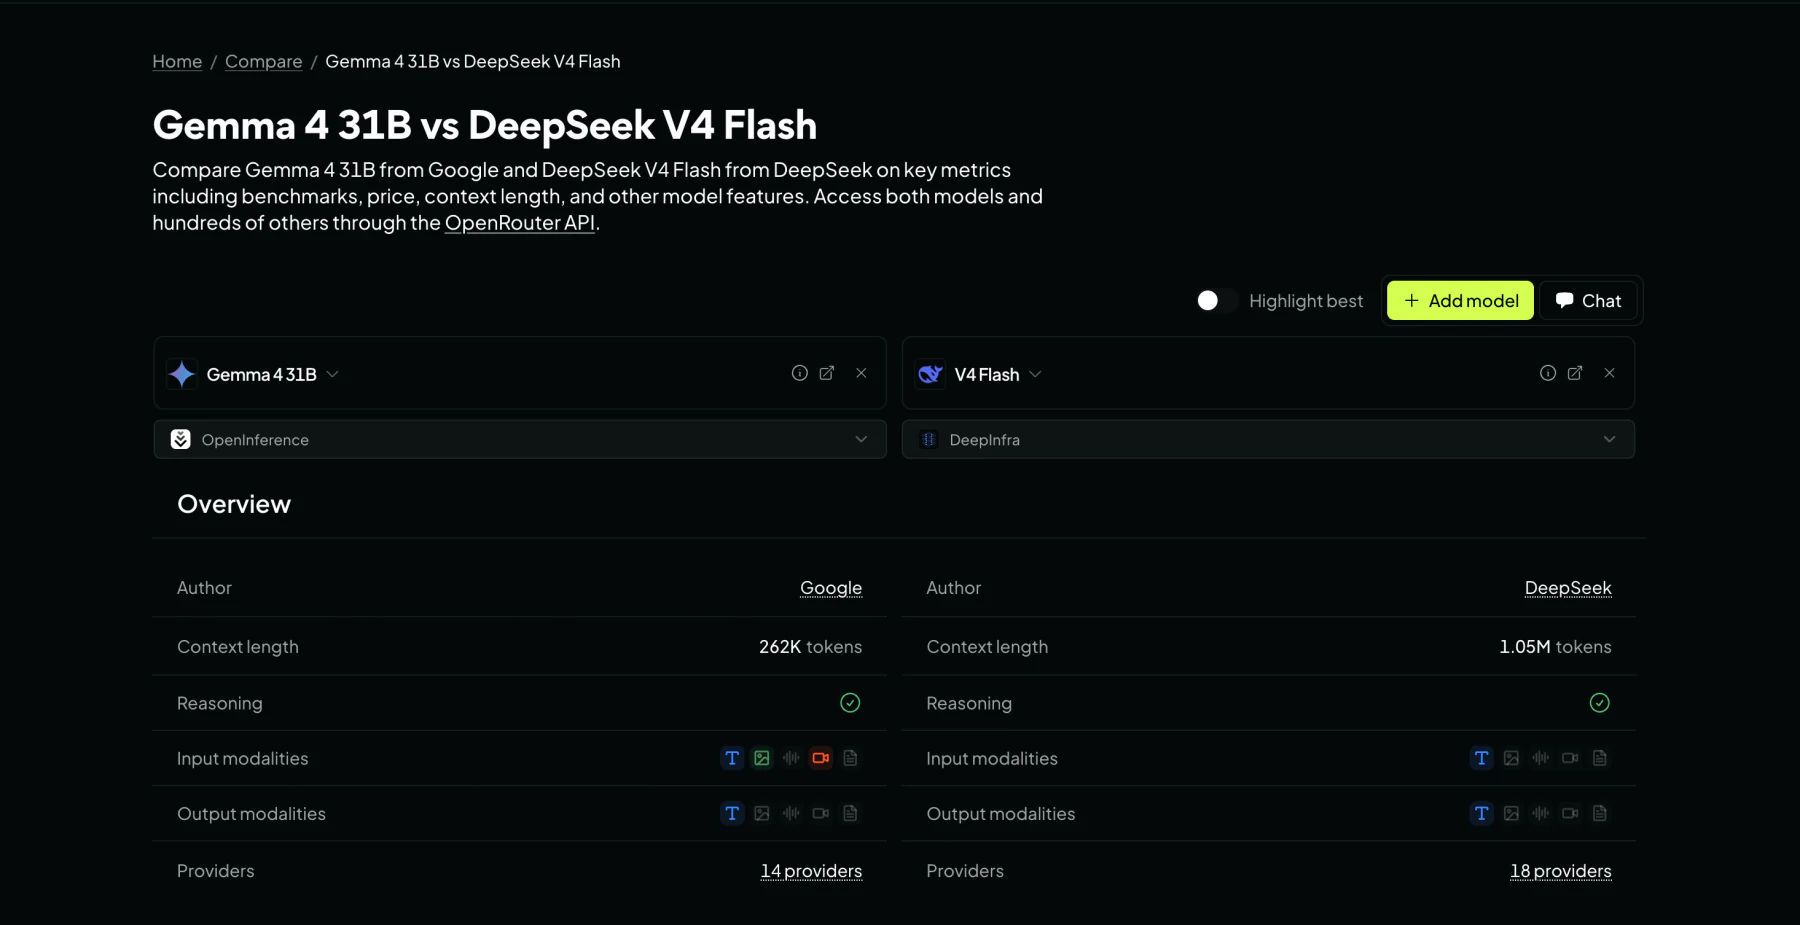The width and height of the screenshot is (1800, 925).
Task: Click the page title Gemma 4 31B vs DeepSeek V4 Flash
Action: click(x=485, y=126)
